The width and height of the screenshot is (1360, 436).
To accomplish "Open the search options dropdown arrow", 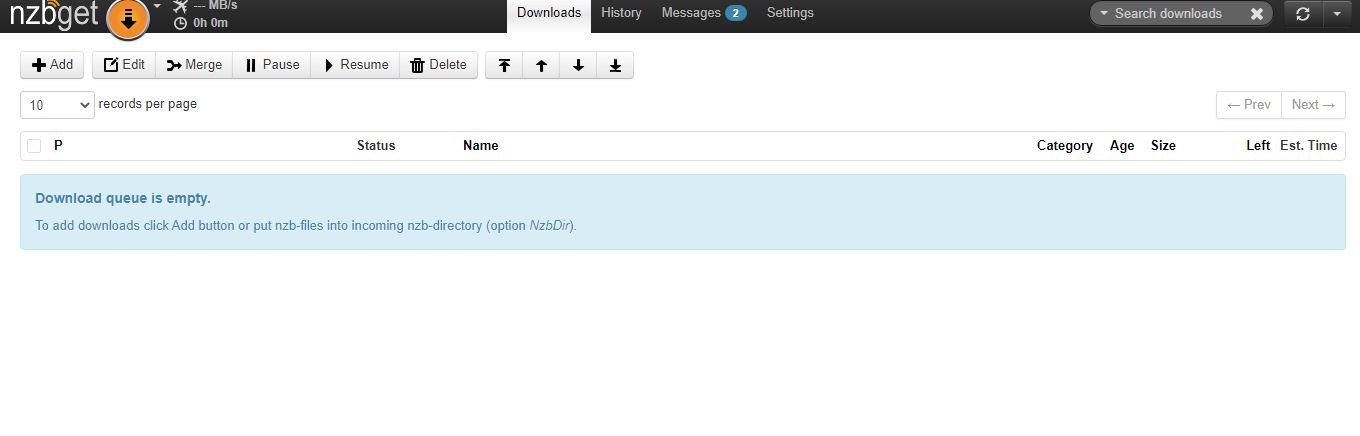I will pos(1104,13).
